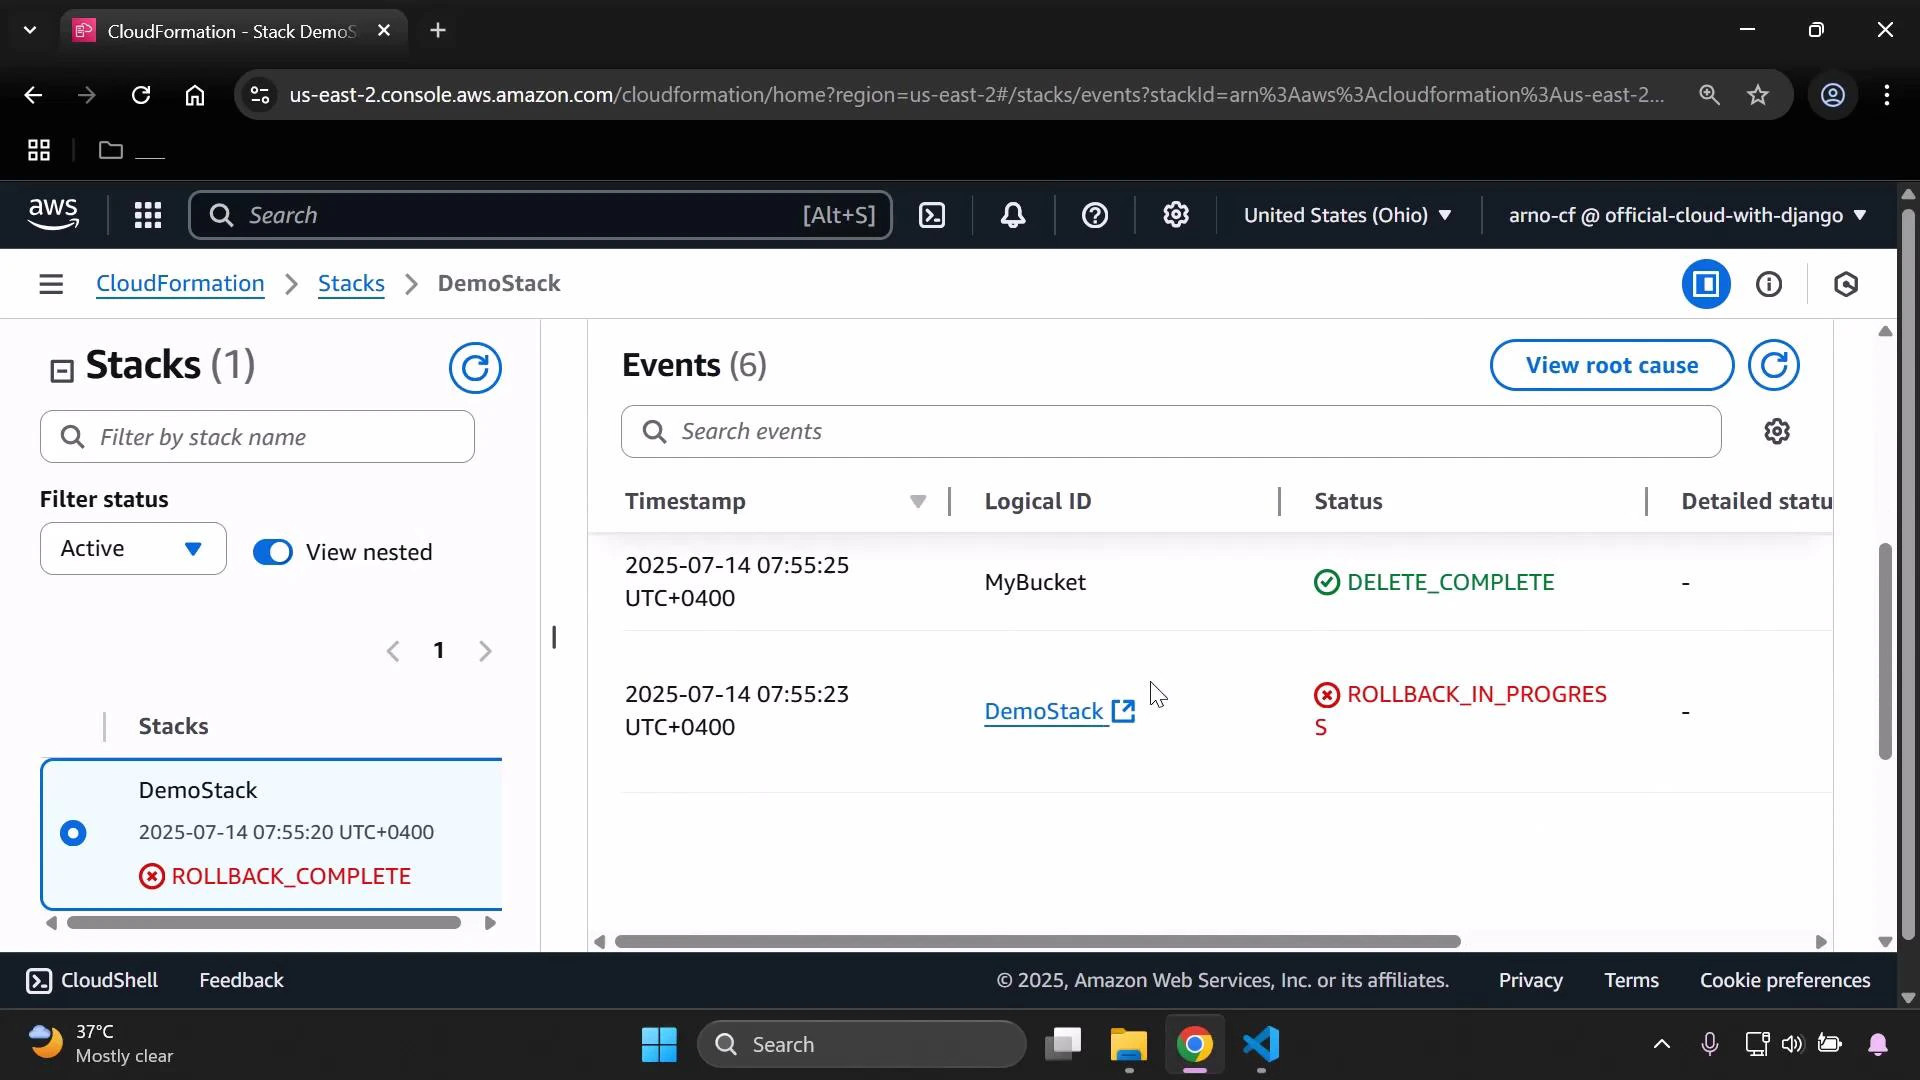Select the DemoStack radio button
This screenshot has height=1080, width=1920.
coord(73,833)
